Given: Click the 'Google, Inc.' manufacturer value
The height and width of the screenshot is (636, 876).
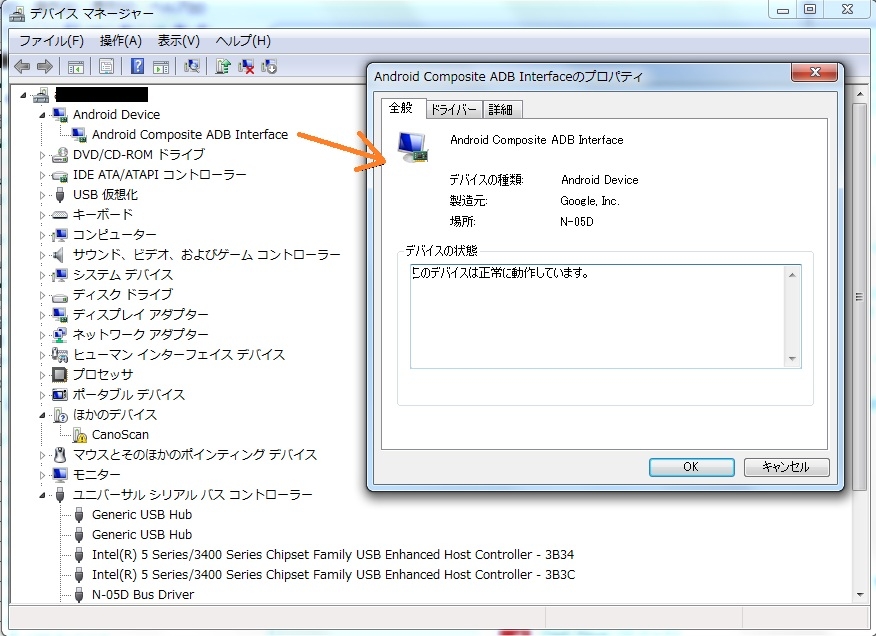Looking at the screenshot, I should [590, 201].
